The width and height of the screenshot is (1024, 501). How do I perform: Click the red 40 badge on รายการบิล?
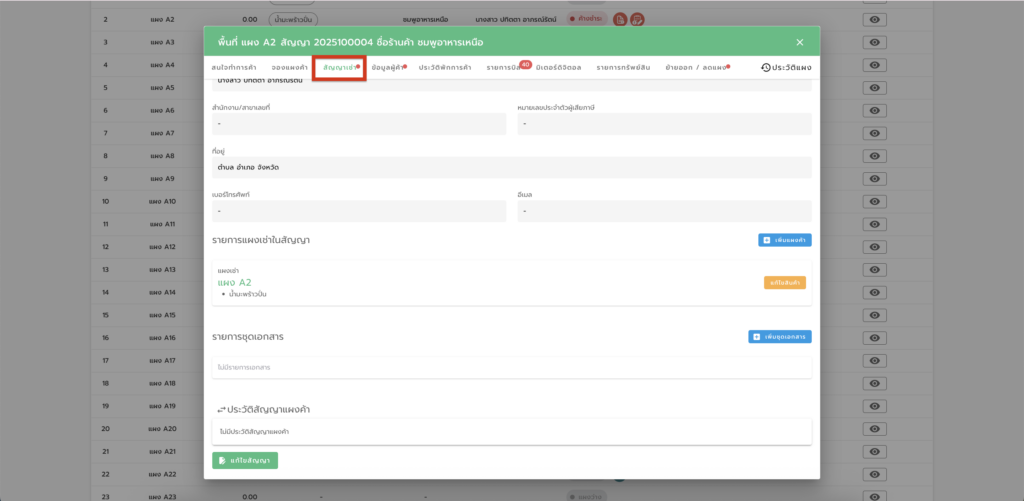pos(525,64)
